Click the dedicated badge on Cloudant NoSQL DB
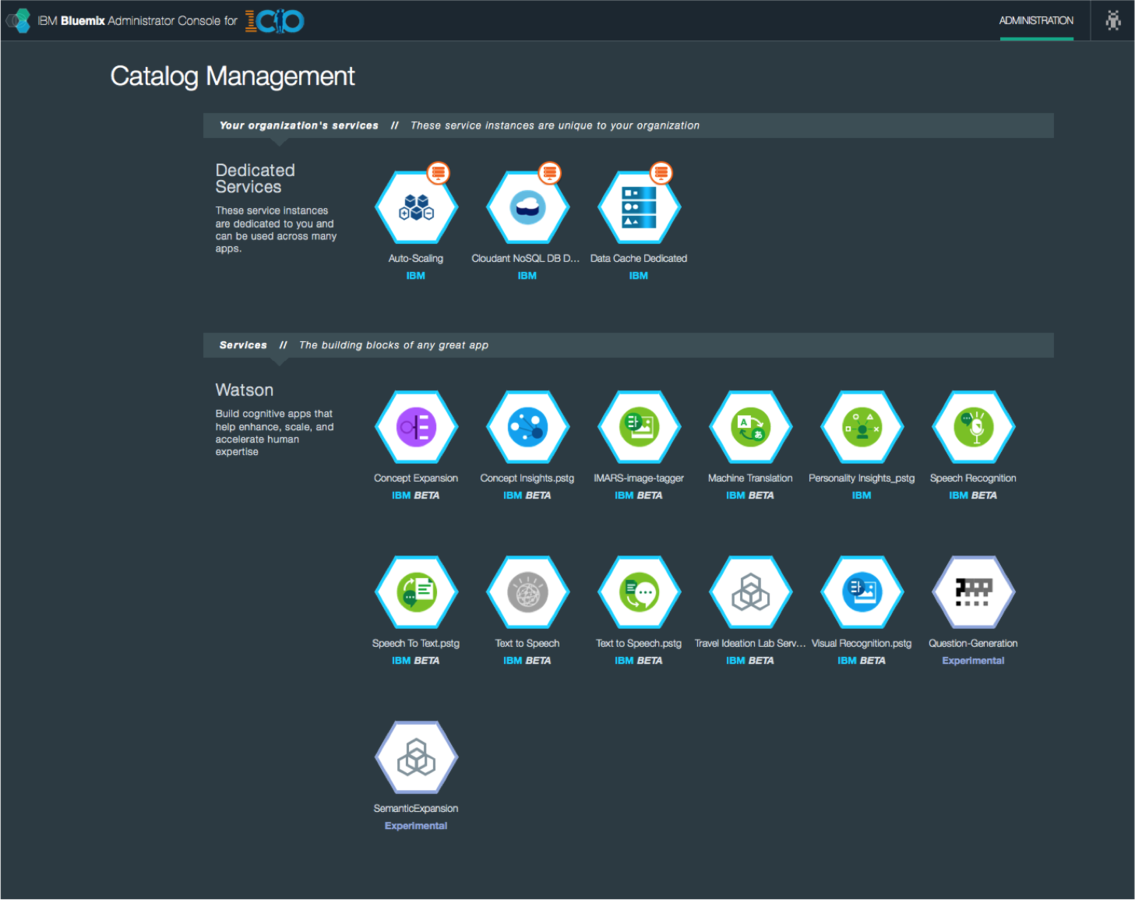The image size is (1135, 900). pyautogui.click(x=549, y=173)
